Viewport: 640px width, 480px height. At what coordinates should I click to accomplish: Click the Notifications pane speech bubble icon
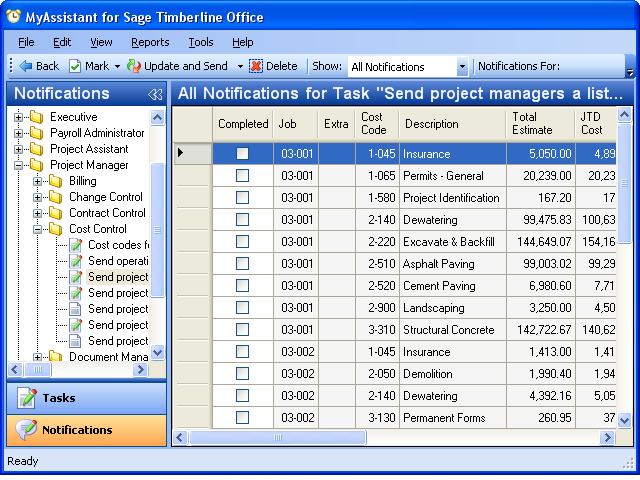(x=27, y=430)
